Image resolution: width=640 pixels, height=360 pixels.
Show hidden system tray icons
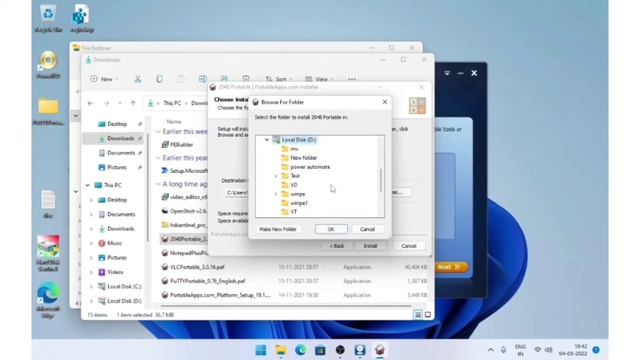tap(491, 350)
